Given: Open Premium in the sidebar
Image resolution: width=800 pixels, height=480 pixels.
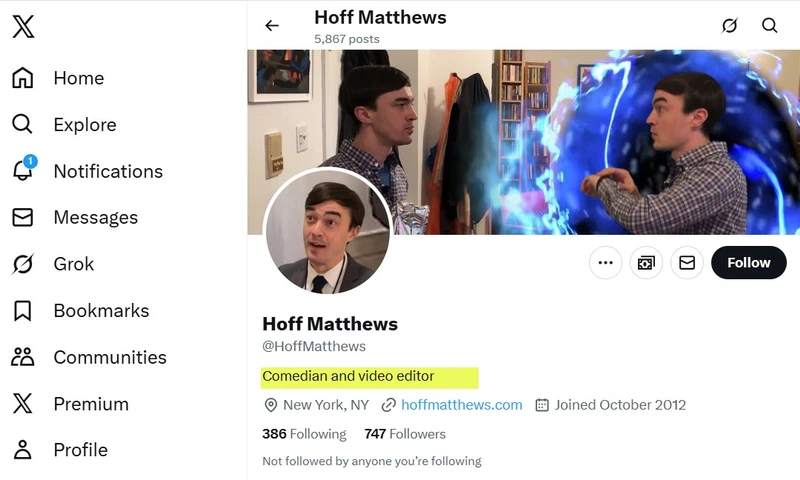Looking at the screenshot, I should 90,404.
